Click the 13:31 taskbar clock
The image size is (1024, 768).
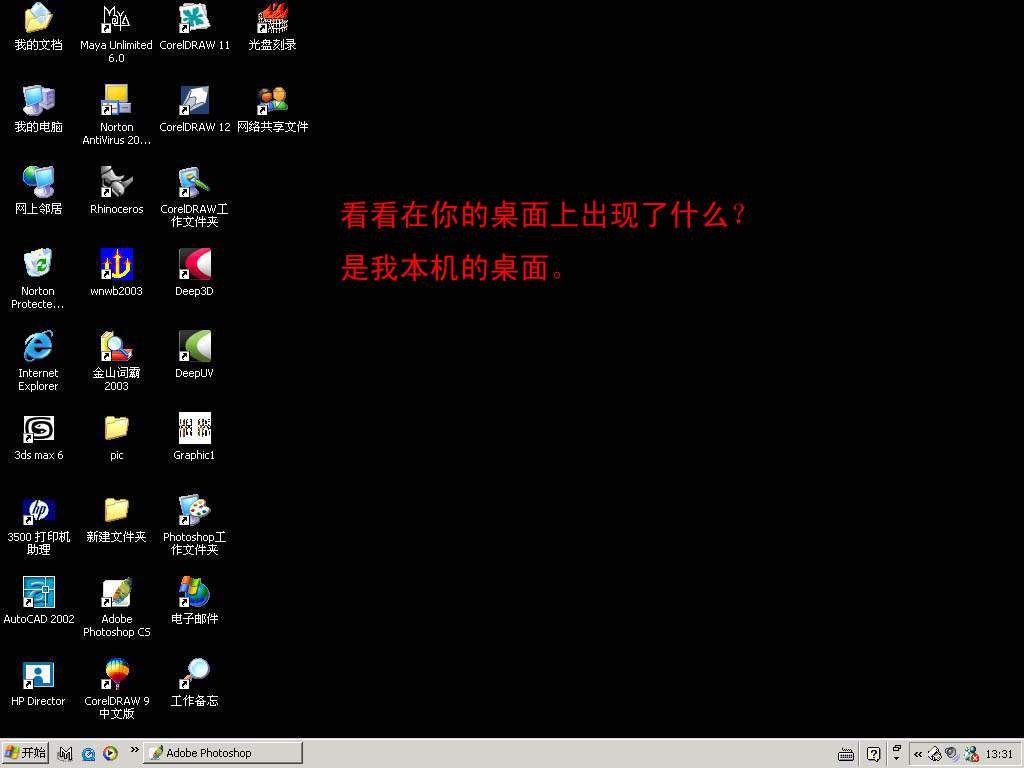999,754
